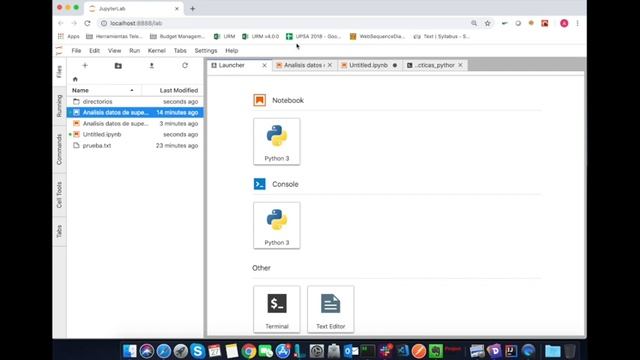Screen dimensions: 640x360
Task: Switch to the Analisis datos notebook tab
Action: pos(304,65)
